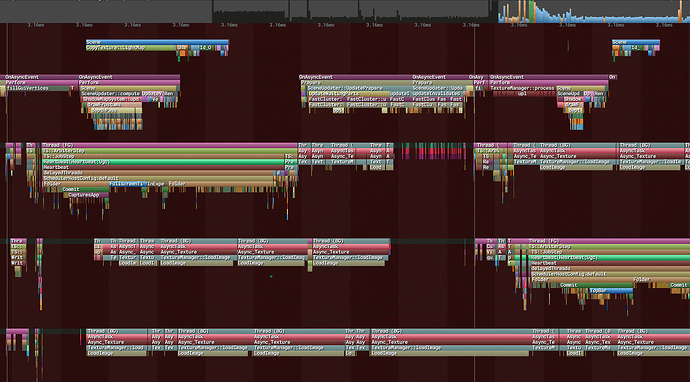Click the blue FullScreenTi bar
The height and width of the screenshot is (382, 690).
pyautogui.click(x=128, y=184)
